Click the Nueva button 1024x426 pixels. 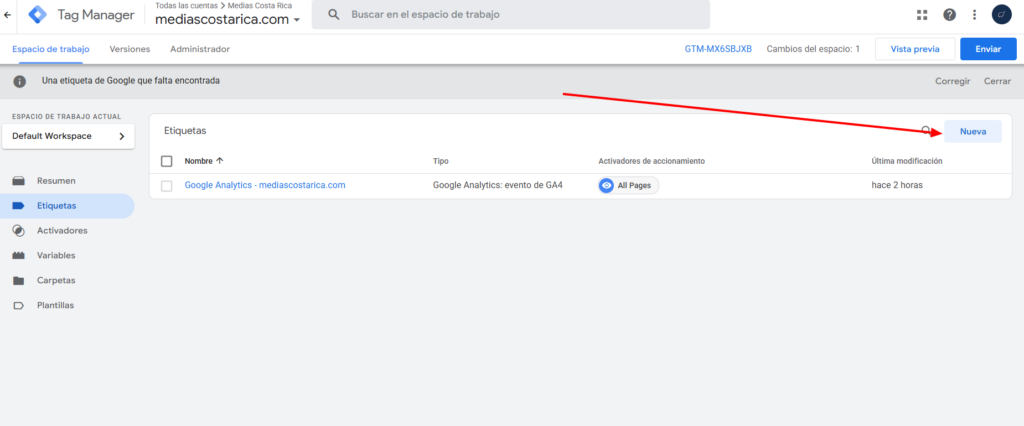point(973,131)
